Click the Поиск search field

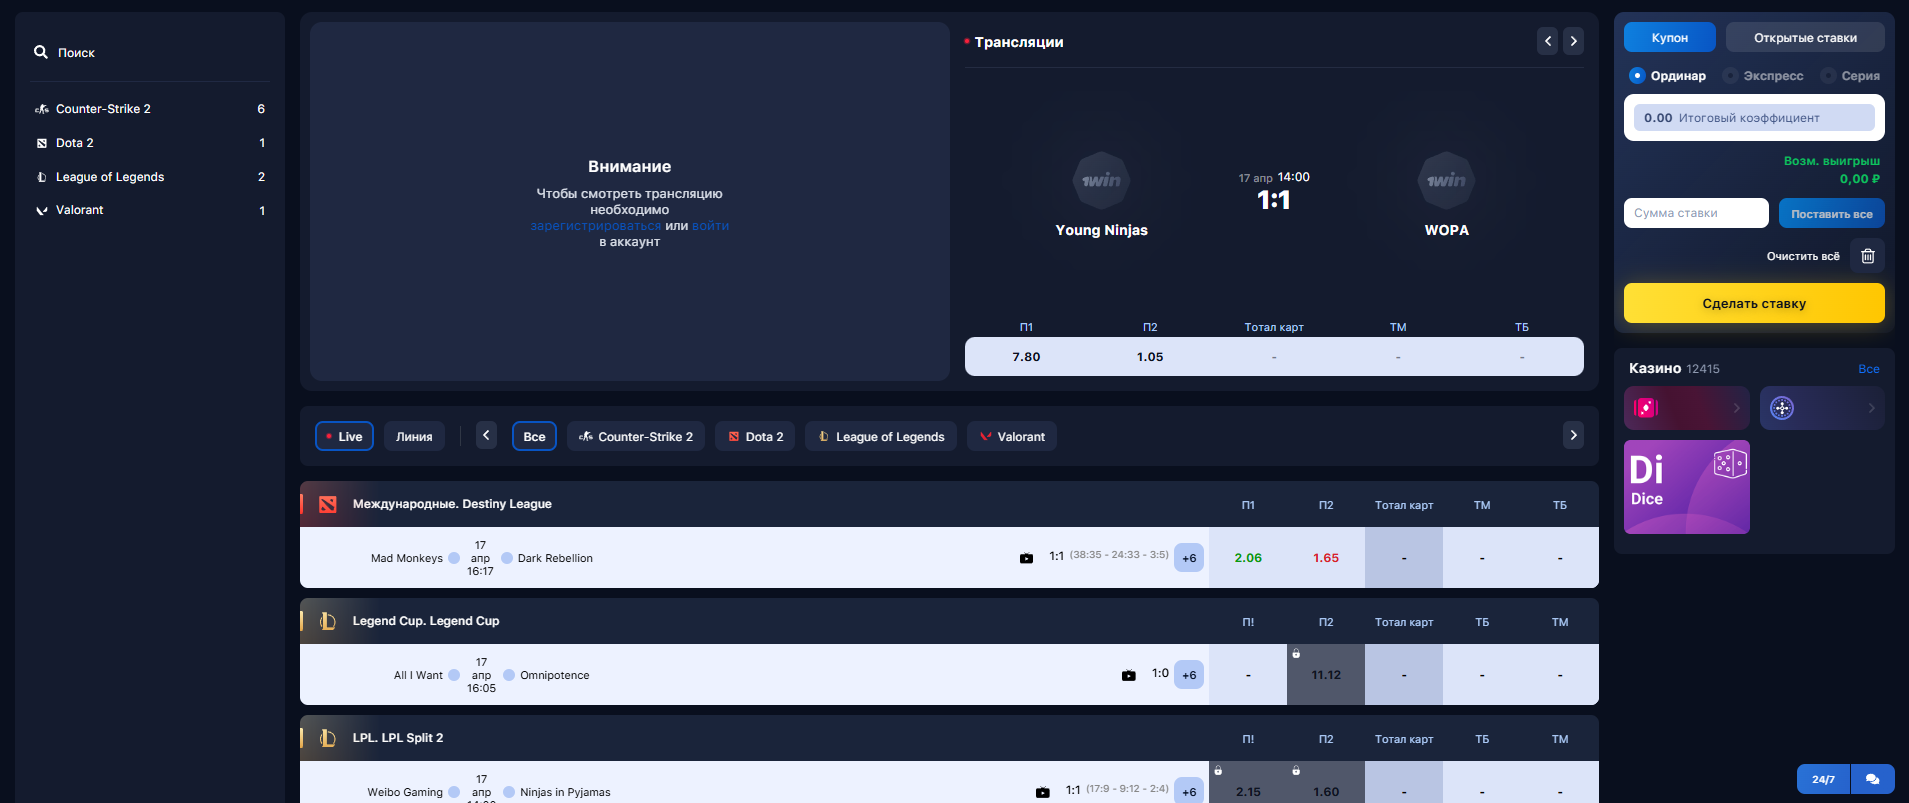(x=150, y=52)
